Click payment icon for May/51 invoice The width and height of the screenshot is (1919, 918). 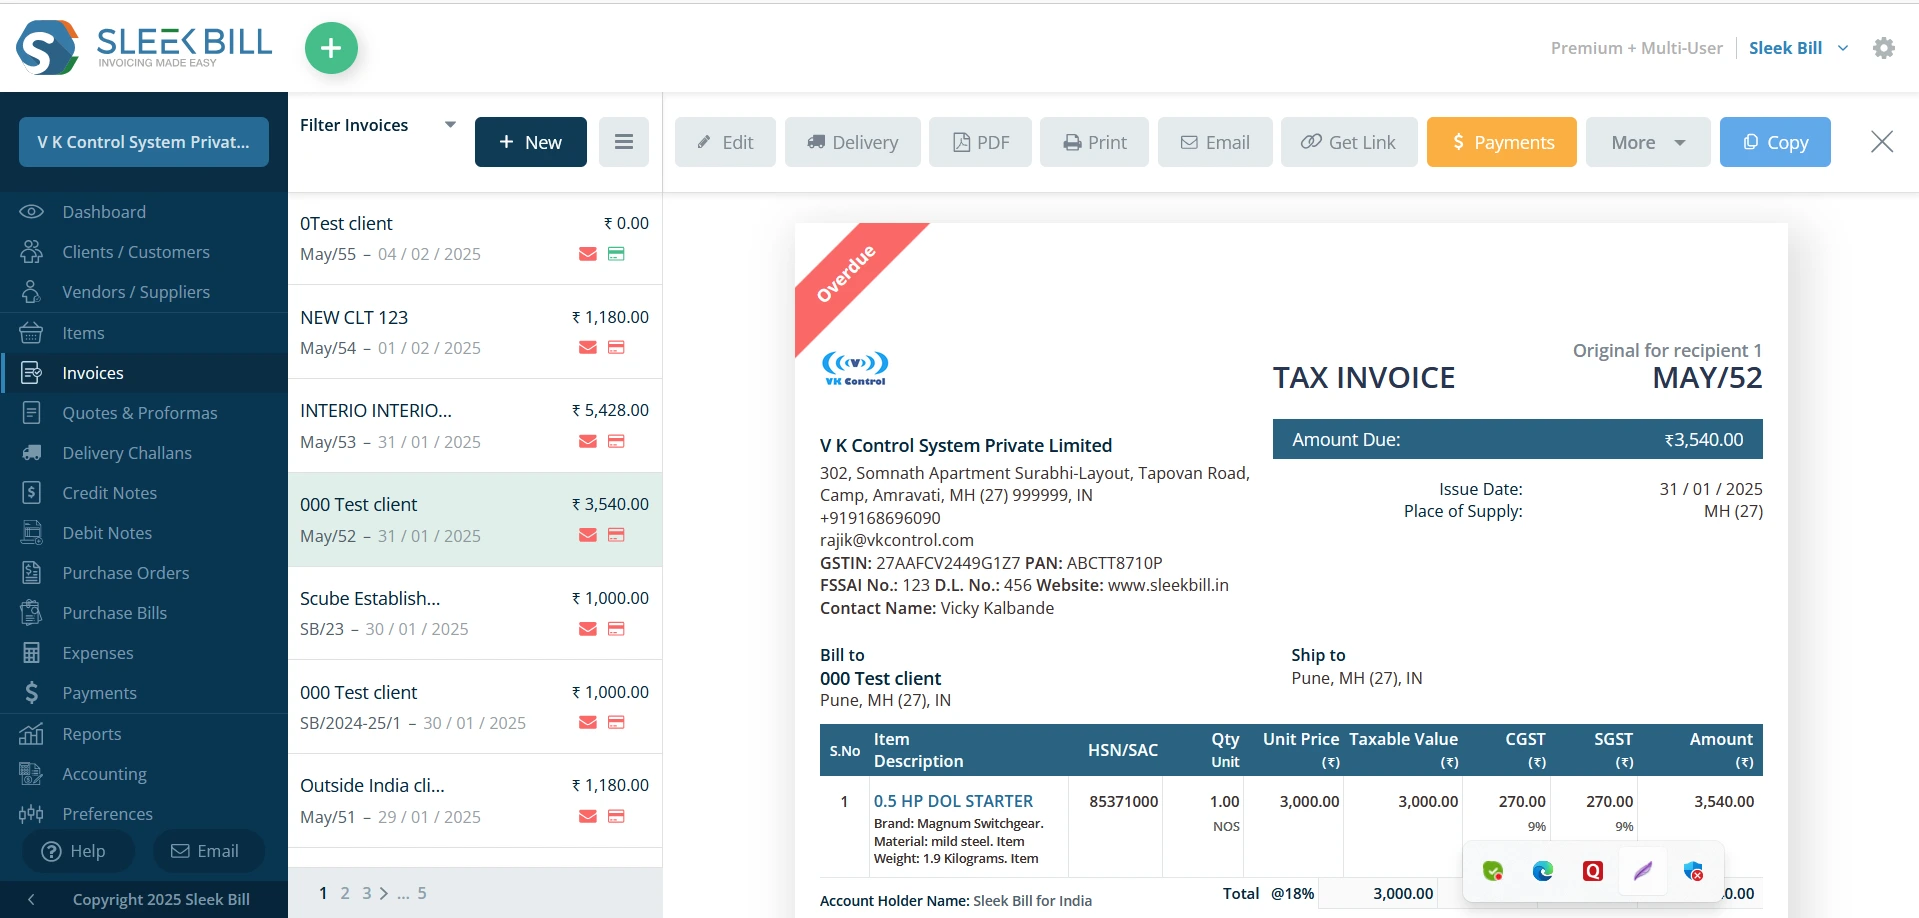point(616,817)
